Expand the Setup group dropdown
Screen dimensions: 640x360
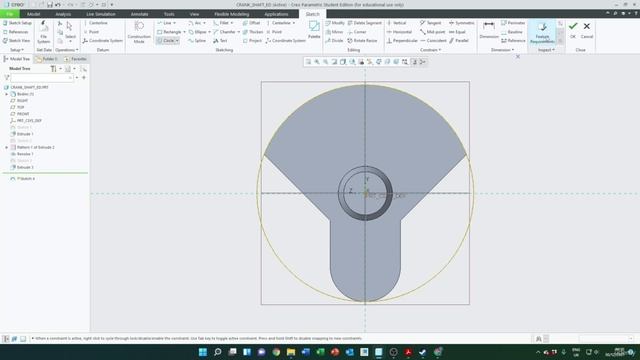[x=16, y=50]
